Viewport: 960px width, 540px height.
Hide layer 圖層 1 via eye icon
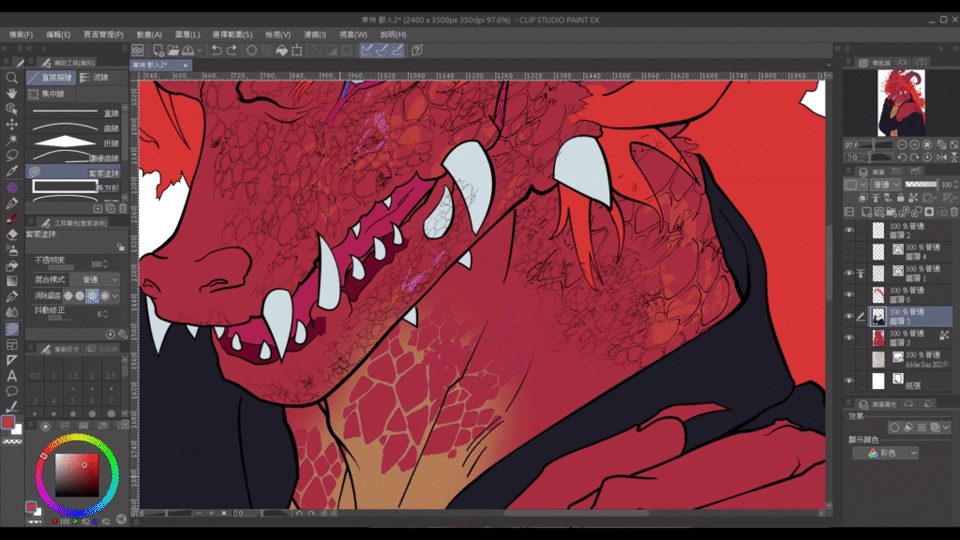pos(849,273)
